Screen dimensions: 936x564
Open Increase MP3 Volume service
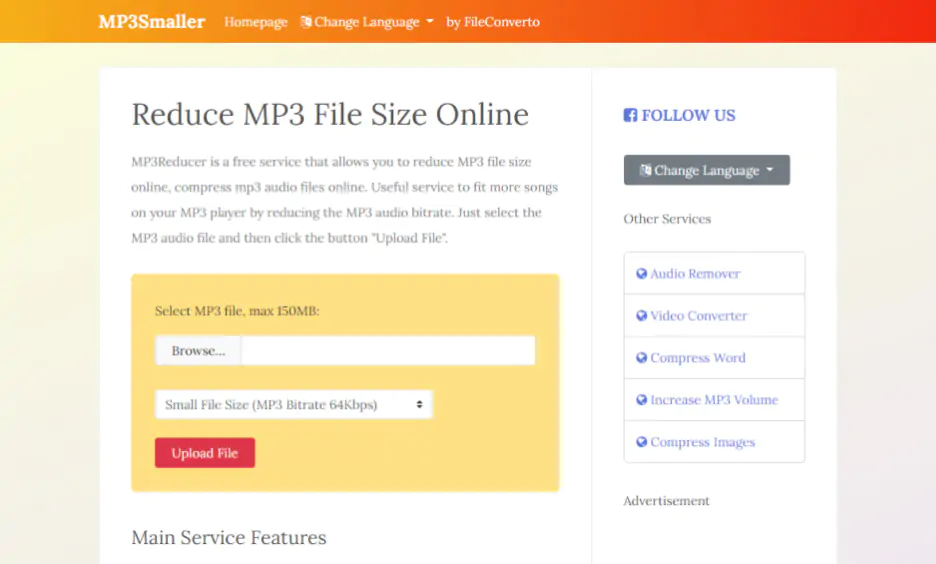(714, 400)
